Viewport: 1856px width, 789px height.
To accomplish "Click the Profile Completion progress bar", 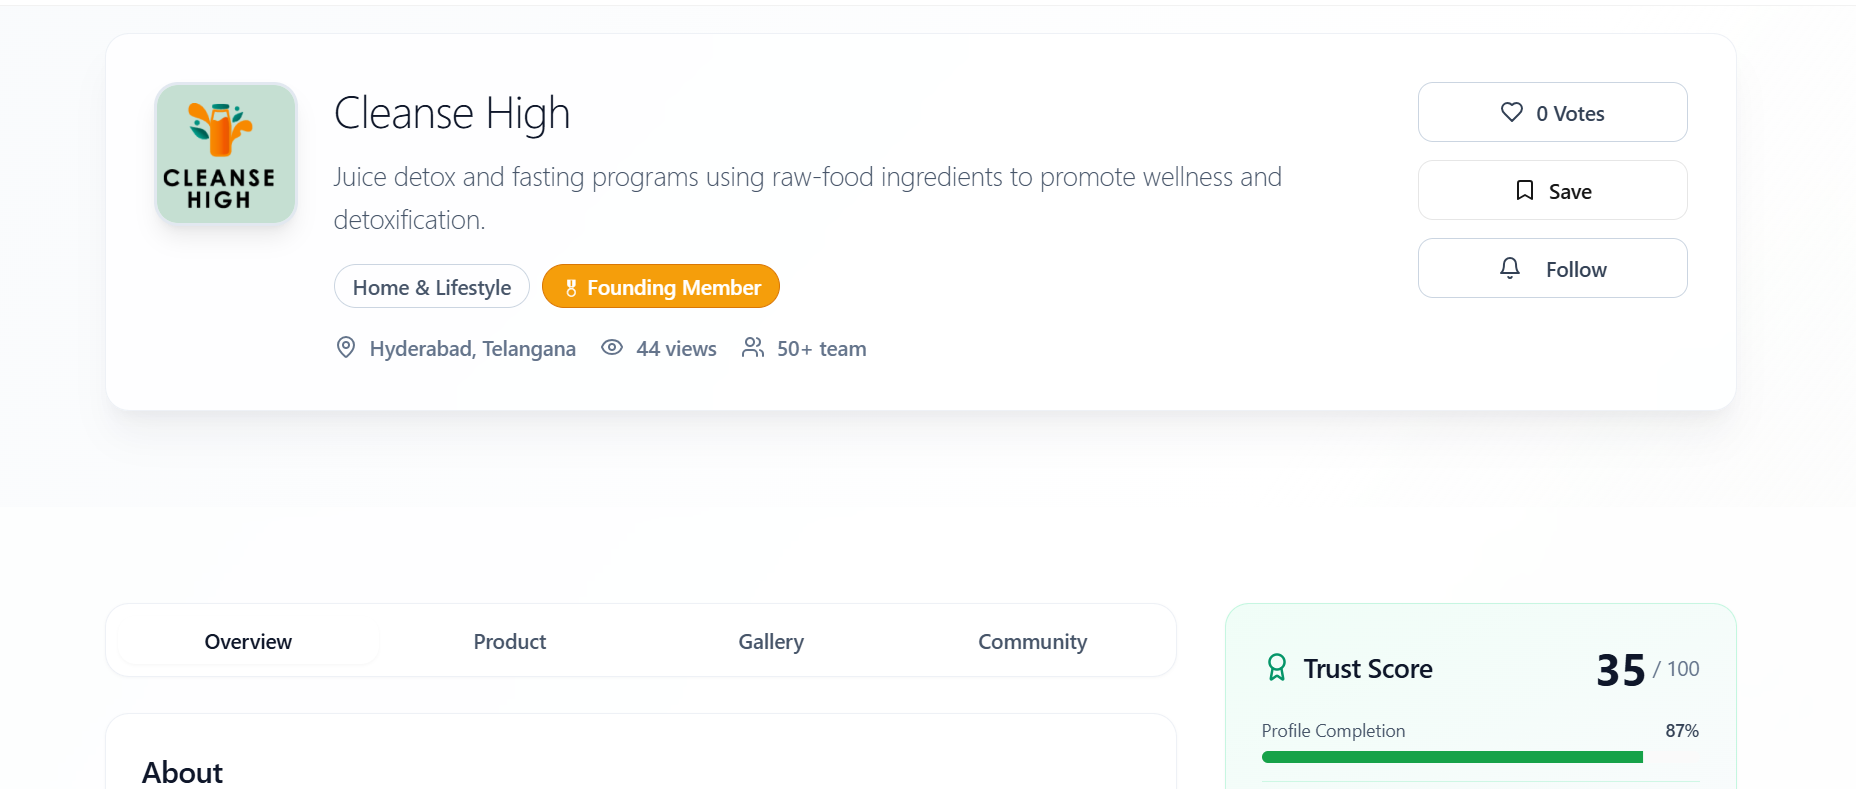I will [x=1452, y=757].
